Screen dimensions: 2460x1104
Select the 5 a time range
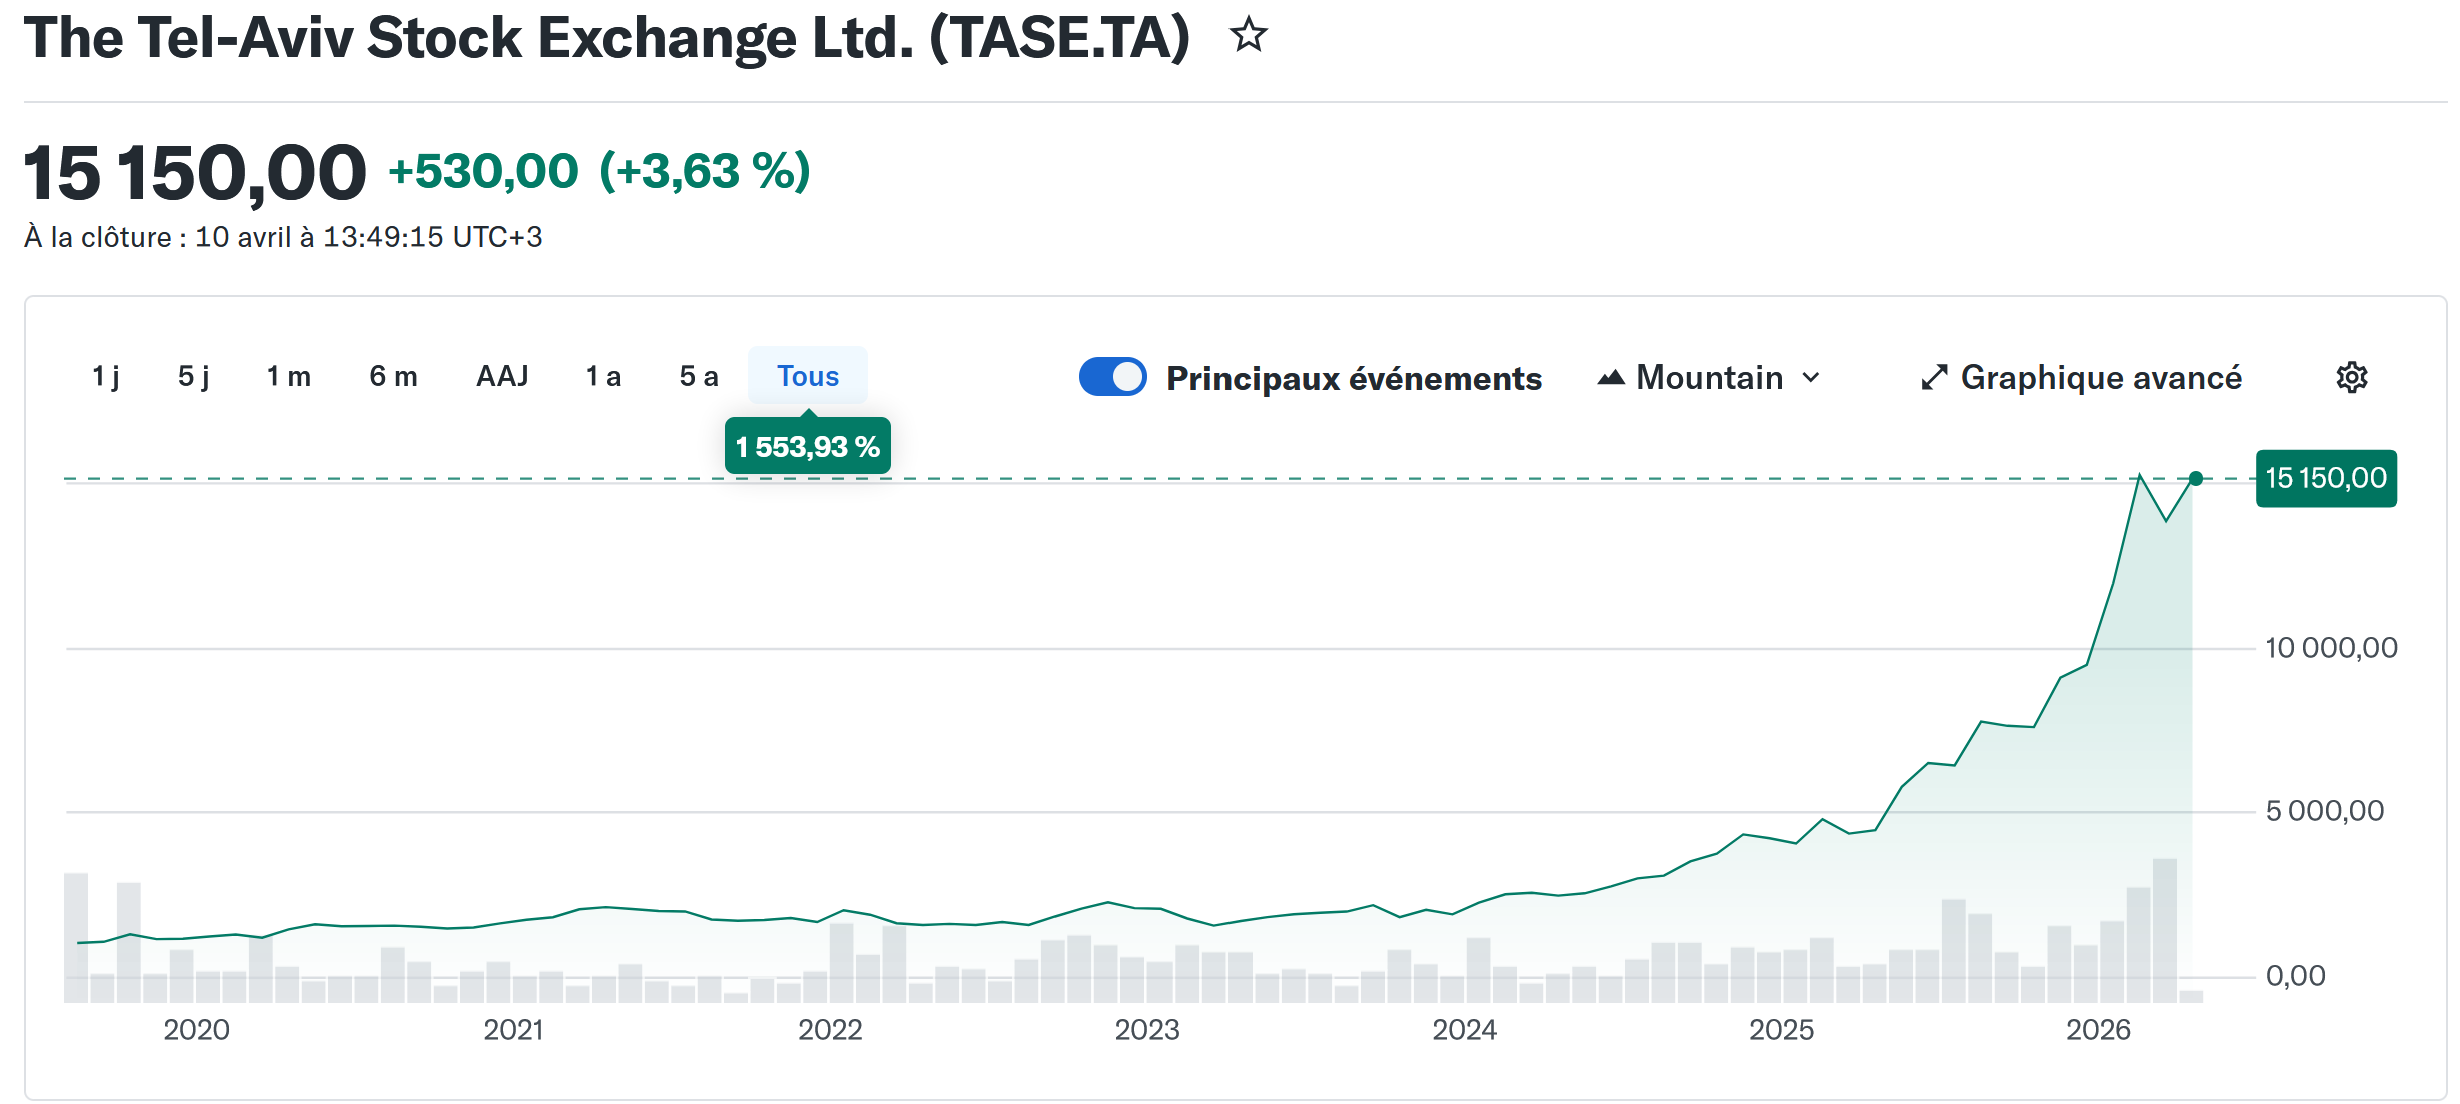point(698,376)
